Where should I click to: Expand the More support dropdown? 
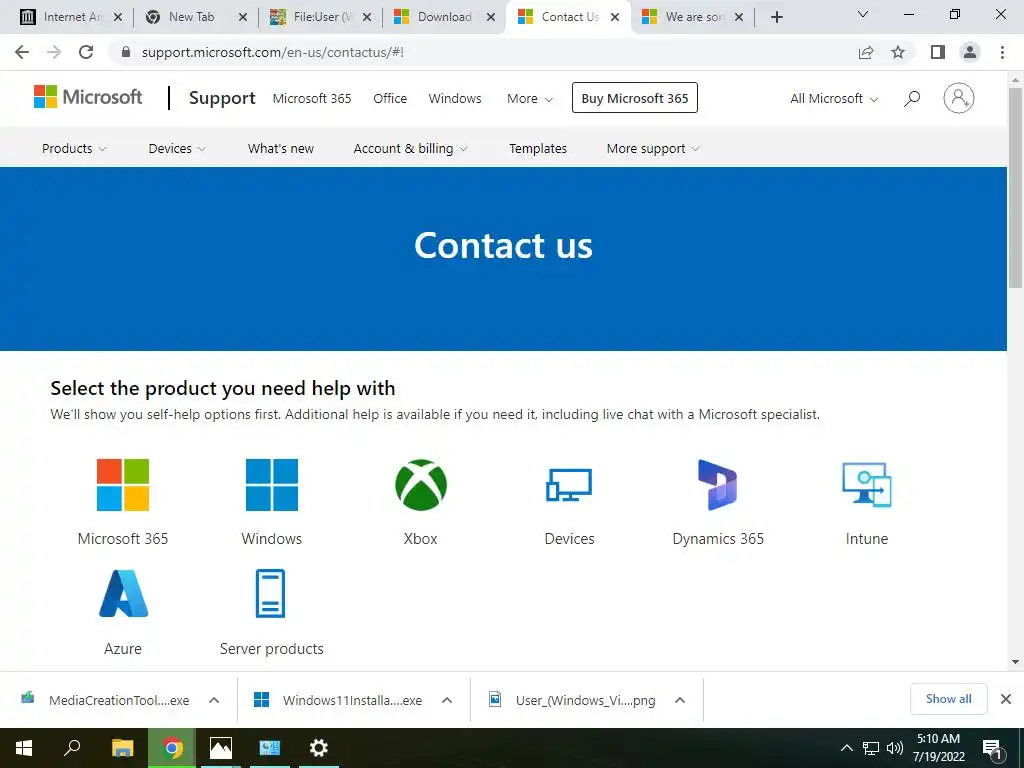[653, 148]
